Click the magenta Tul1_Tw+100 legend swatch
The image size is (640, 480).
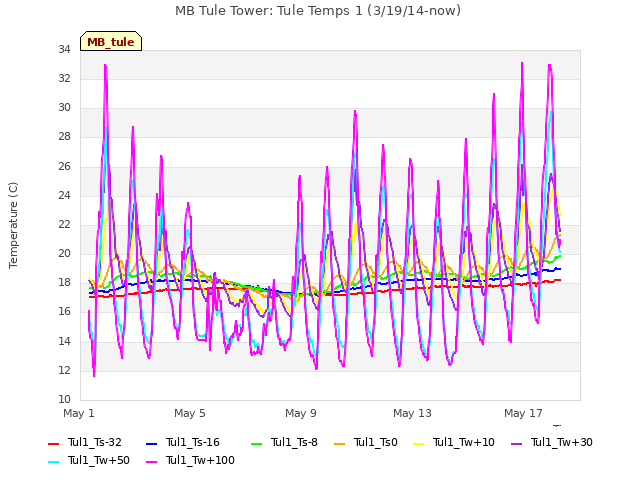coord(151,461)
